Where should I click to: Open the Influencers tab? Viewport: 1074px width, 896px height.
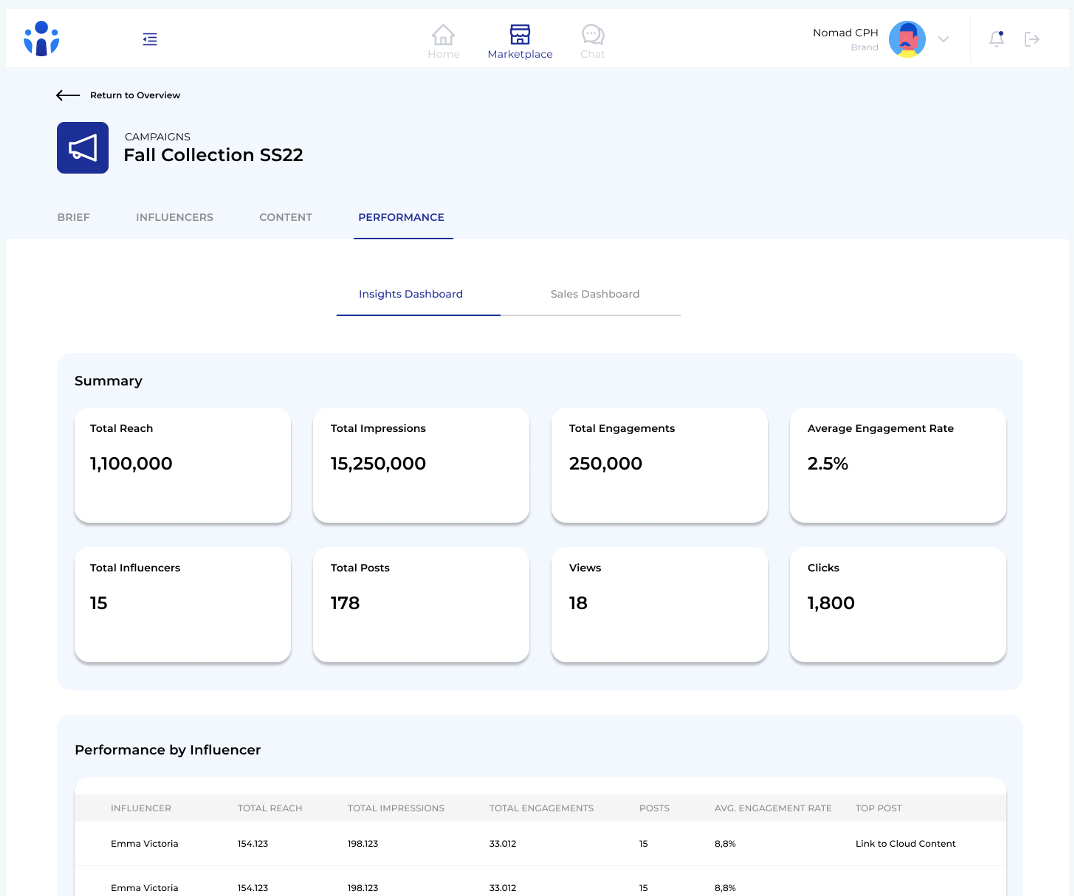point(174,217)
